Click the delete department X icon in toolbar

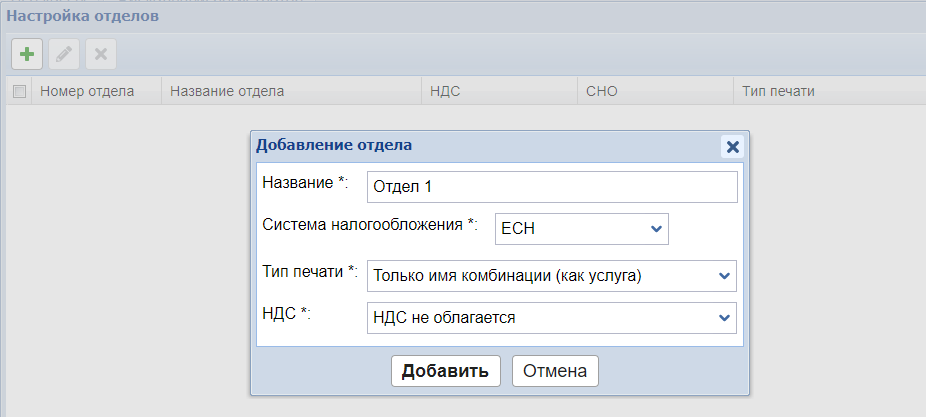coord(100,53)
